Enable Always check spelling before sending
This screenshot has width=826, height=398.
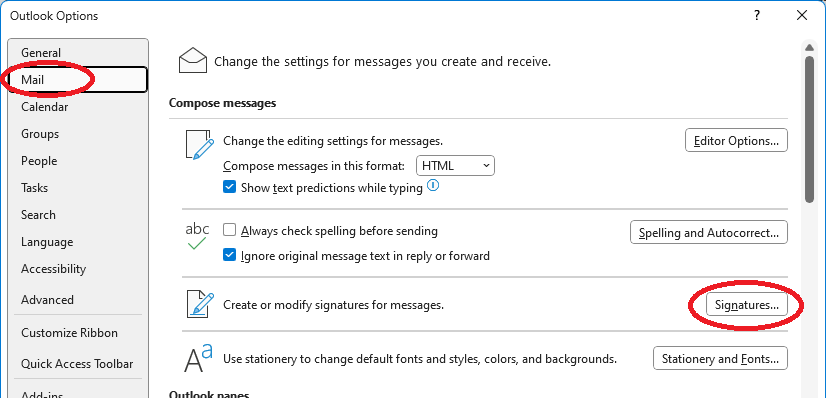[x=229, y=230]
